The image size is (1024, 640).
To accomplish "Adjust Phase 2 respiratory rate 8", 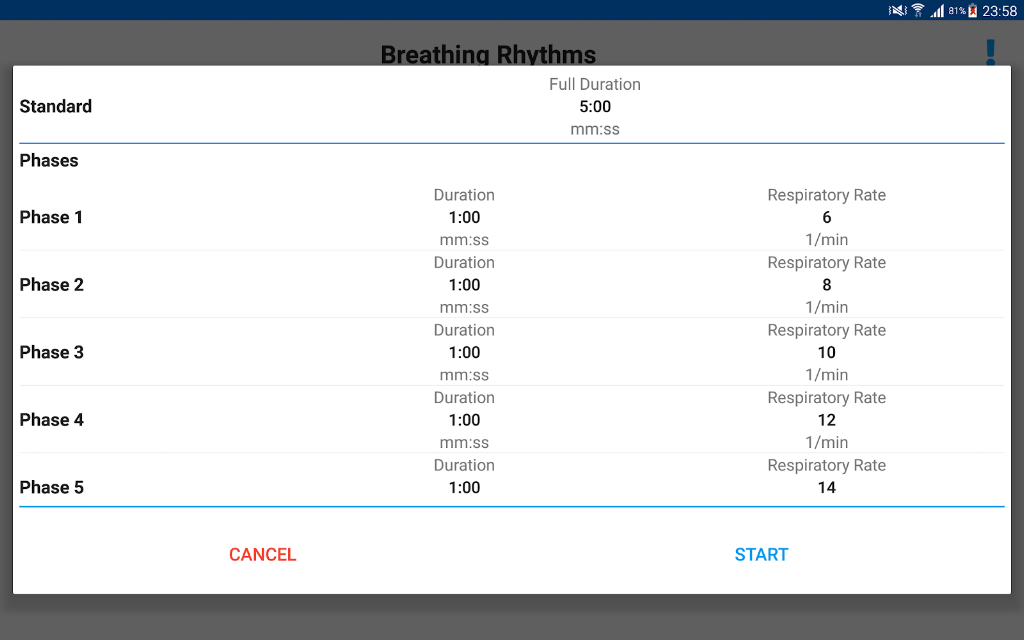I will point(827,285).
